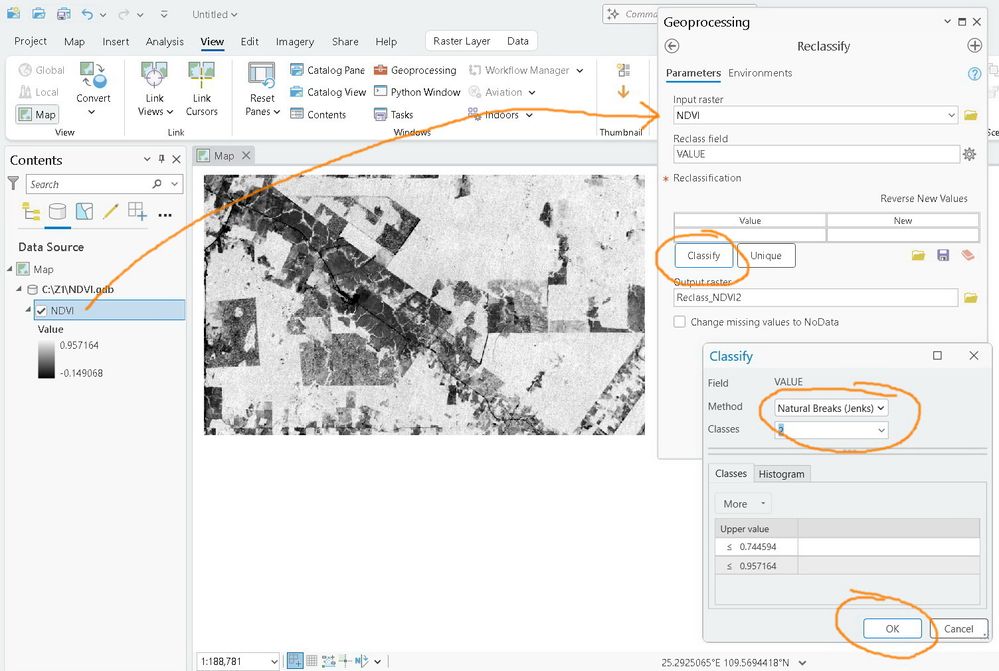Switch to the Histogram tab
Screen dimensions: 999x671
(x=780, y=474)
